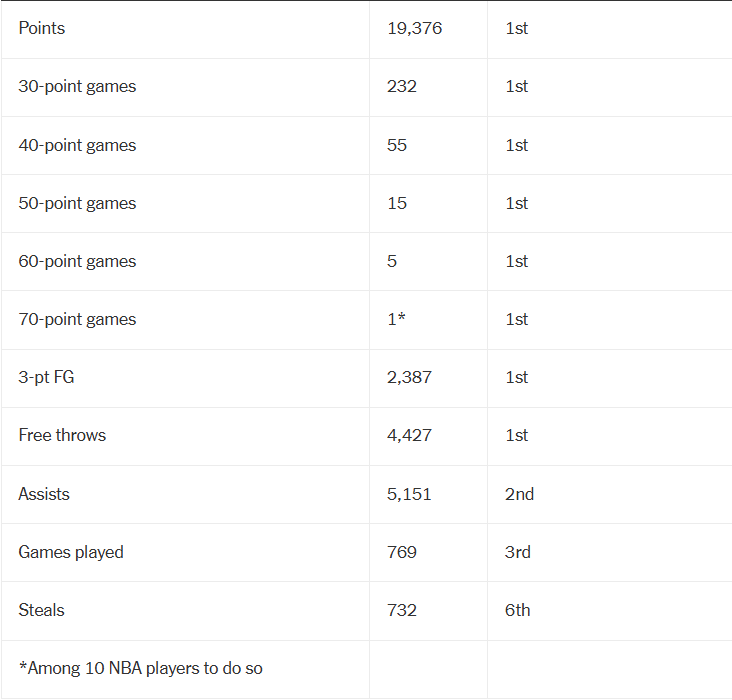This screenshot has width=732, height=700.
Task: Click the 3rd rank for Games played
Action: click(x=517, y=552)
